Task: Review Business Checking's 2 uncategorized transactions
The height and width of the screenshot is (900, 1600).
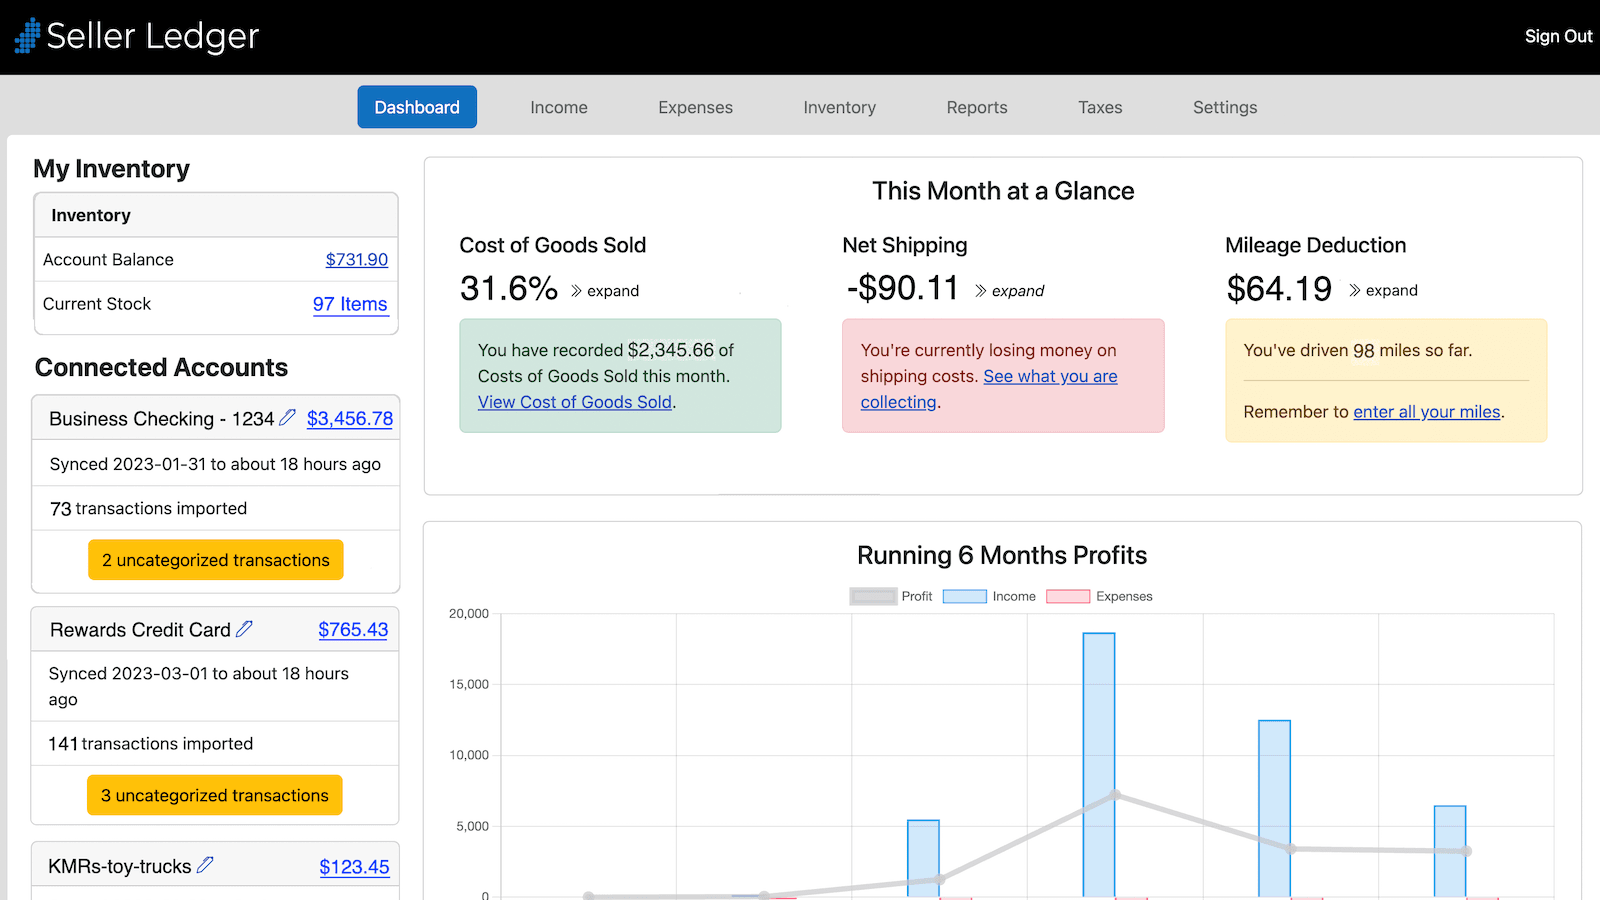Action: click(215, 560)
